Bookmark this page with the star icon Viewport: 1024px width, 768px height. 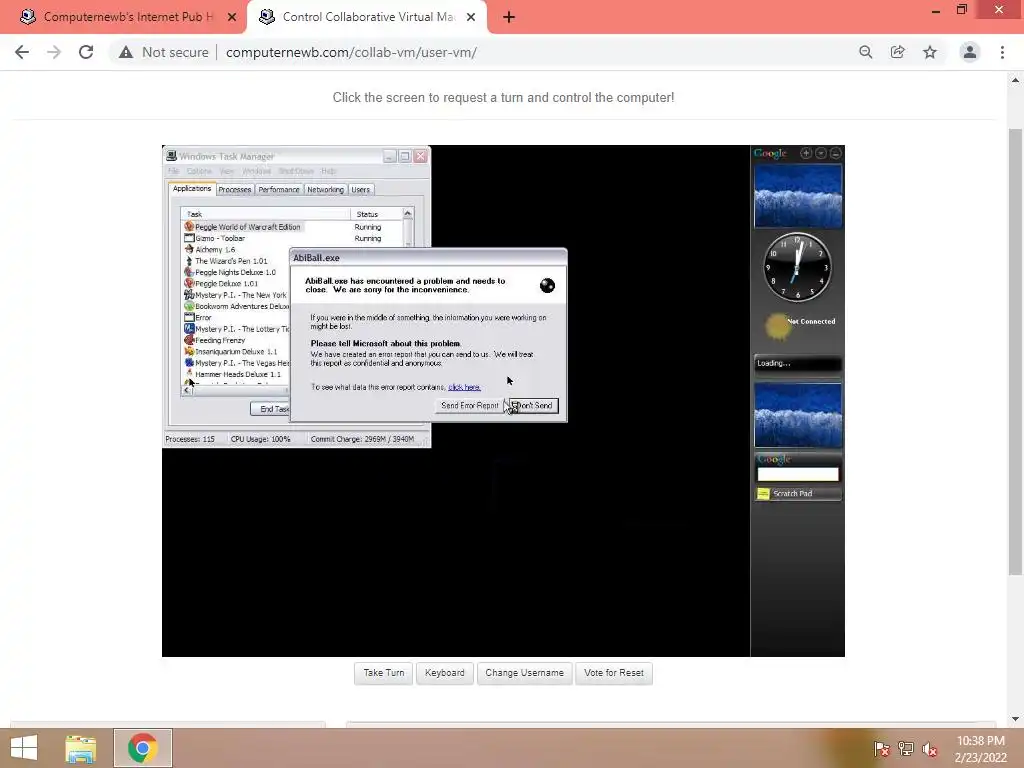930,52
